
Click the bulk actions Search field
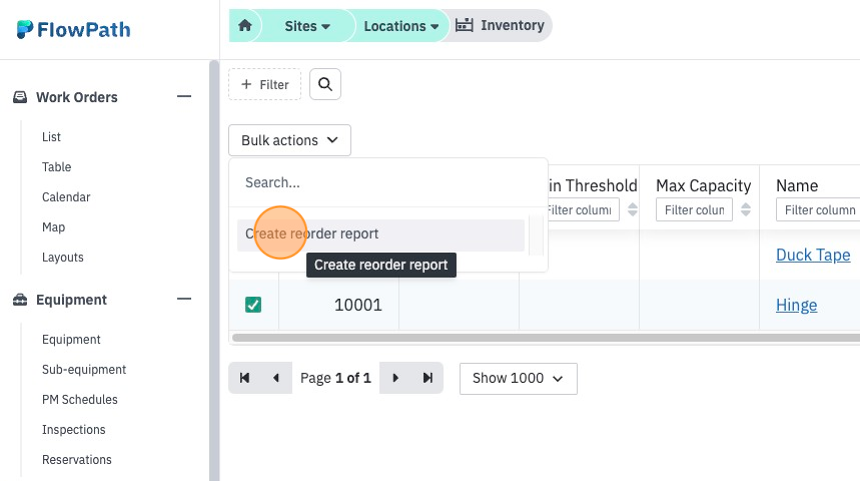[388, 183]
